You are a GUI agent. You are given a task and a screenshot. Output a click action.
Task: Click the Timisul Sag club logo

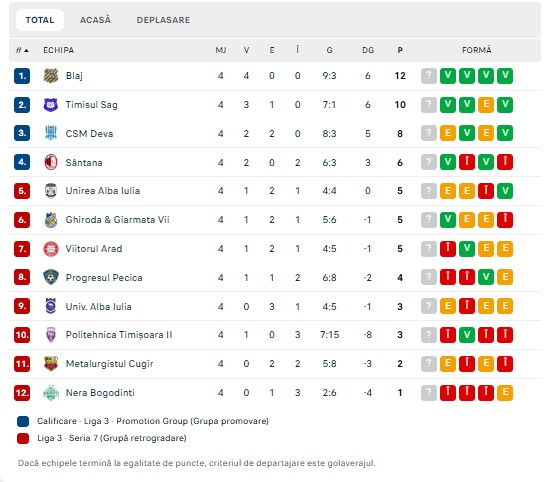[x=51, y=105]
